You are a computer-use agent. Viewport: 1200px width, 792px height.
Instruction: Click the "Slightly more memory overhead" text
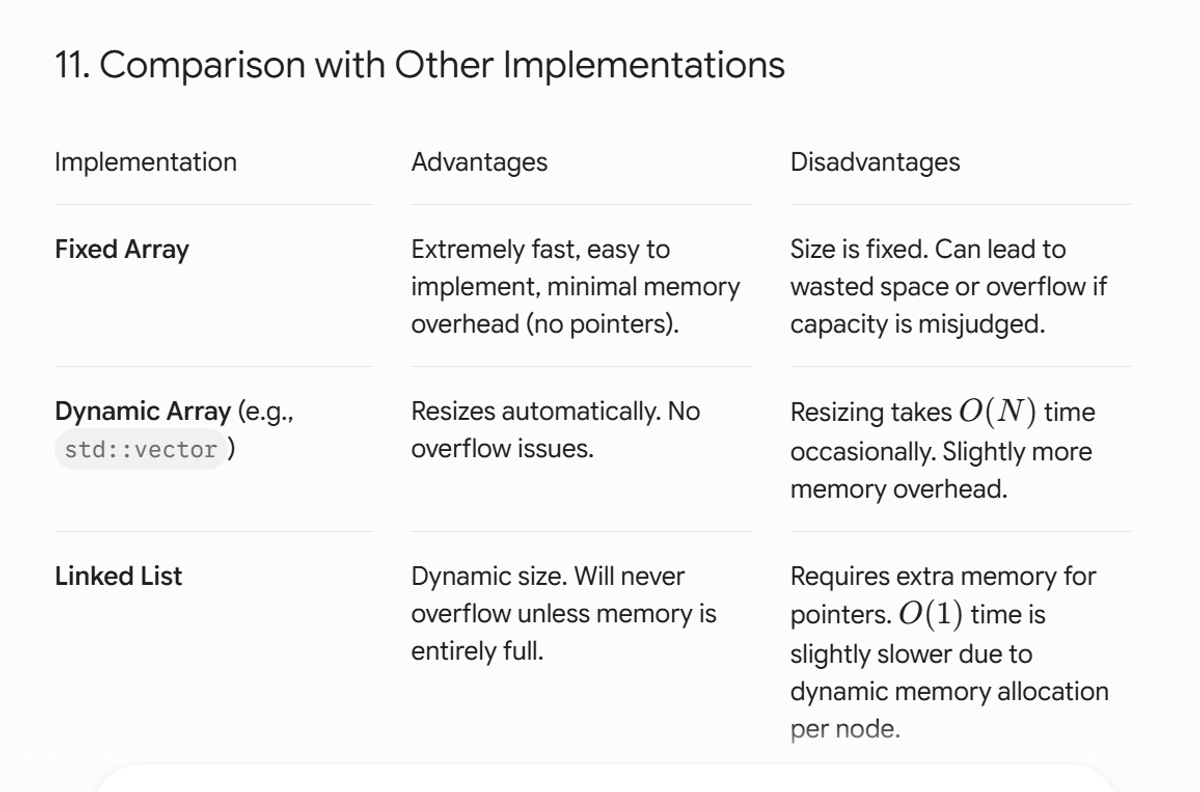coord(941,470)
